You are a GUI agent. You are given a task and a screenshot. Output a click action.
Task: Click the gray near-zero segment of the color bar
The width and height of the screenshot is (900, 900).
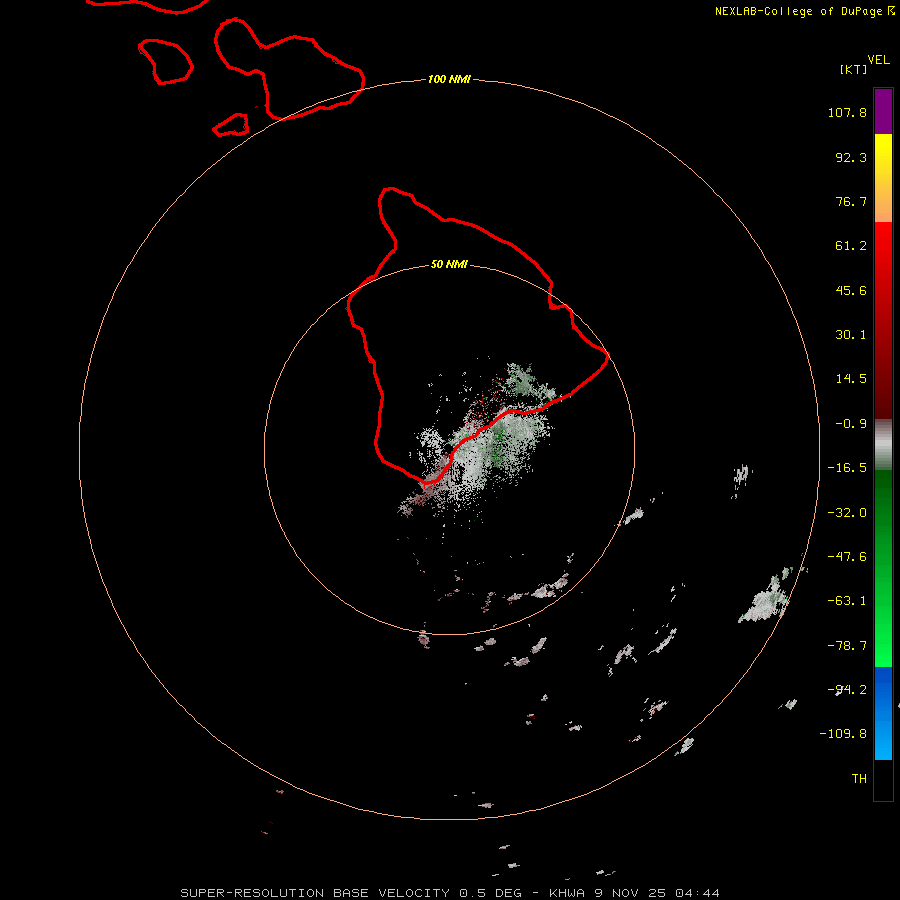[x=883, y=445]
